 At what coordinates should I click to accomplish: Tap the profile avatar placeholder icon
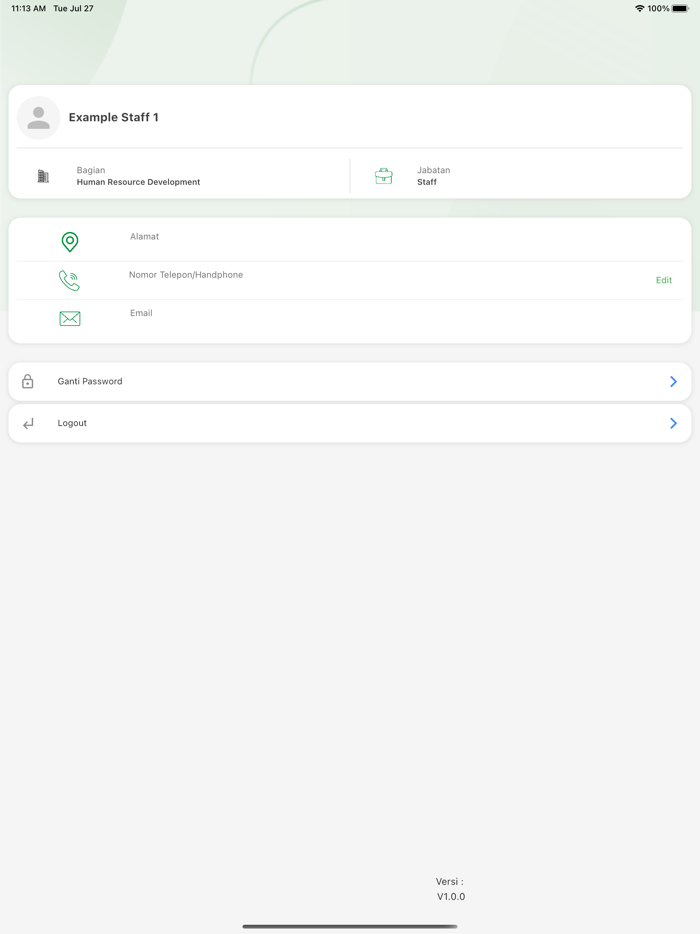pos(39,118)
